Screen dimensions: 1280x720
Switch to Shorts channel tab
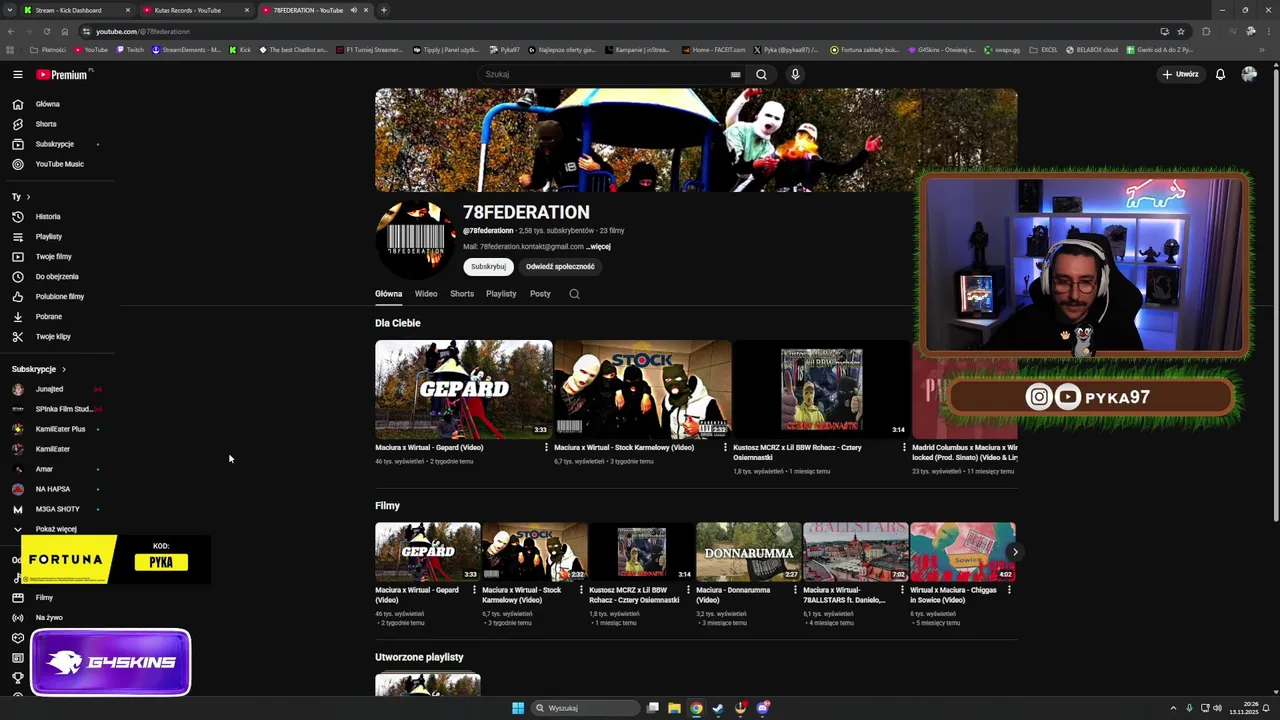click(x=462, y=294)
